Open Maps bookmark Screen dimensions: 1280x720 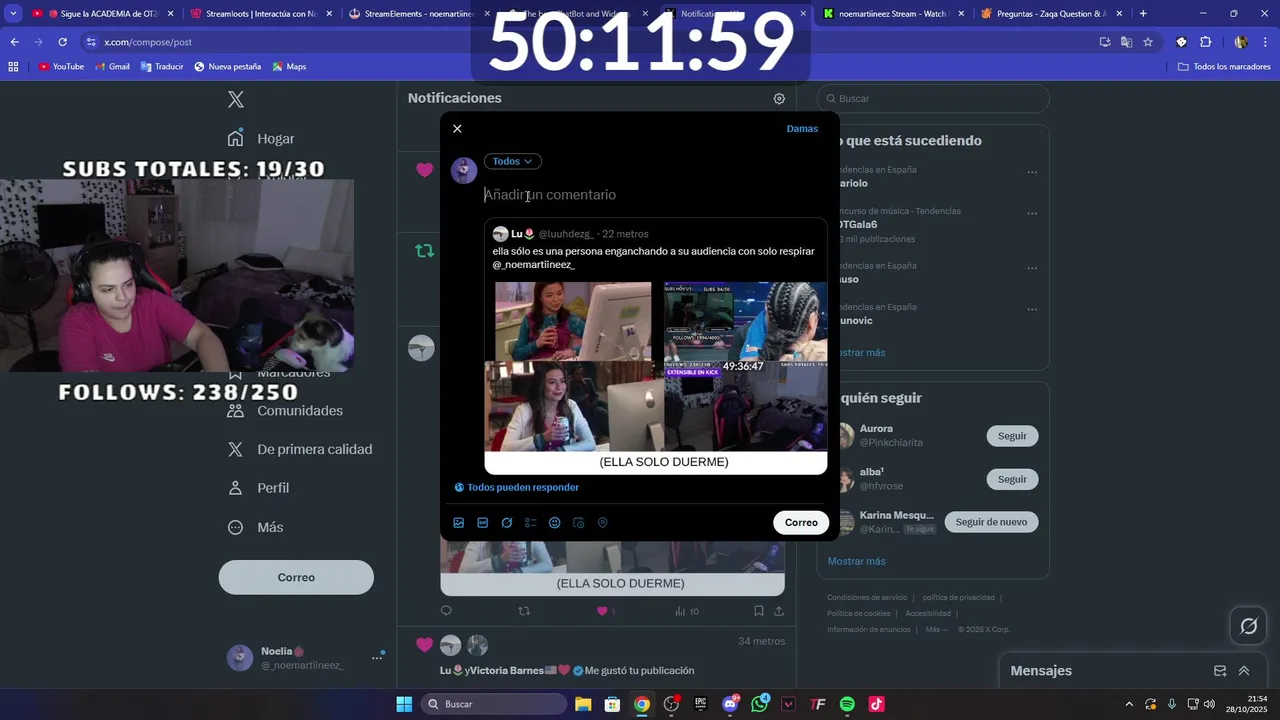click(x=288, y=67)
